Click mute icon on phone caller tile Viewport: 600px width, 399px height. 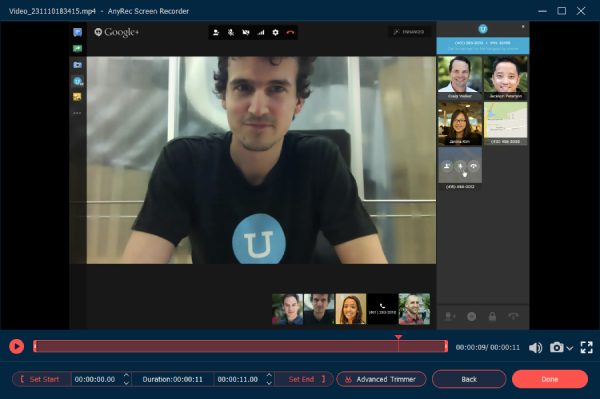point(460,166)
